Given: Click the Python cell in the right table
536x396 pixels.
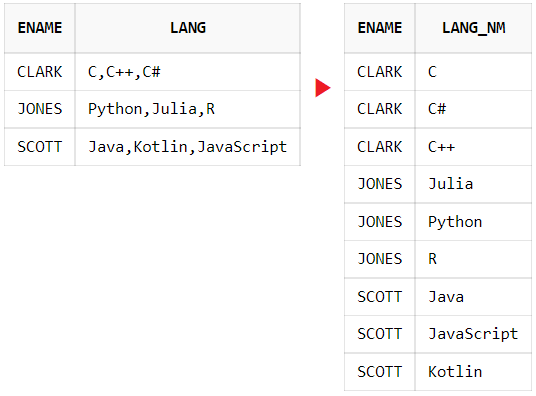Looking at the screenshot, I should click(x=473, y=222).
